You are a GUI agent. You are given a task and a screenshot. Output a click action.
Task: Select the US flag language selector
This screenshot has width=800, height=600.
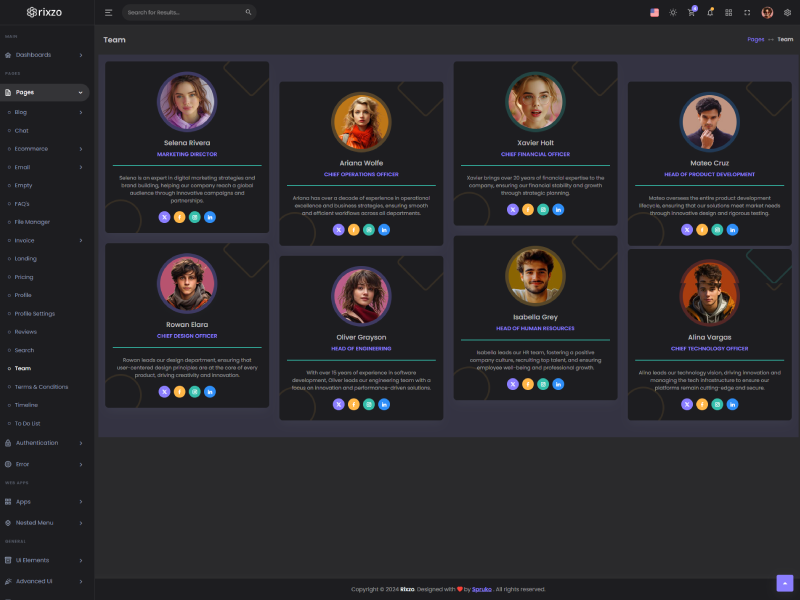click(x=654, y=12)
